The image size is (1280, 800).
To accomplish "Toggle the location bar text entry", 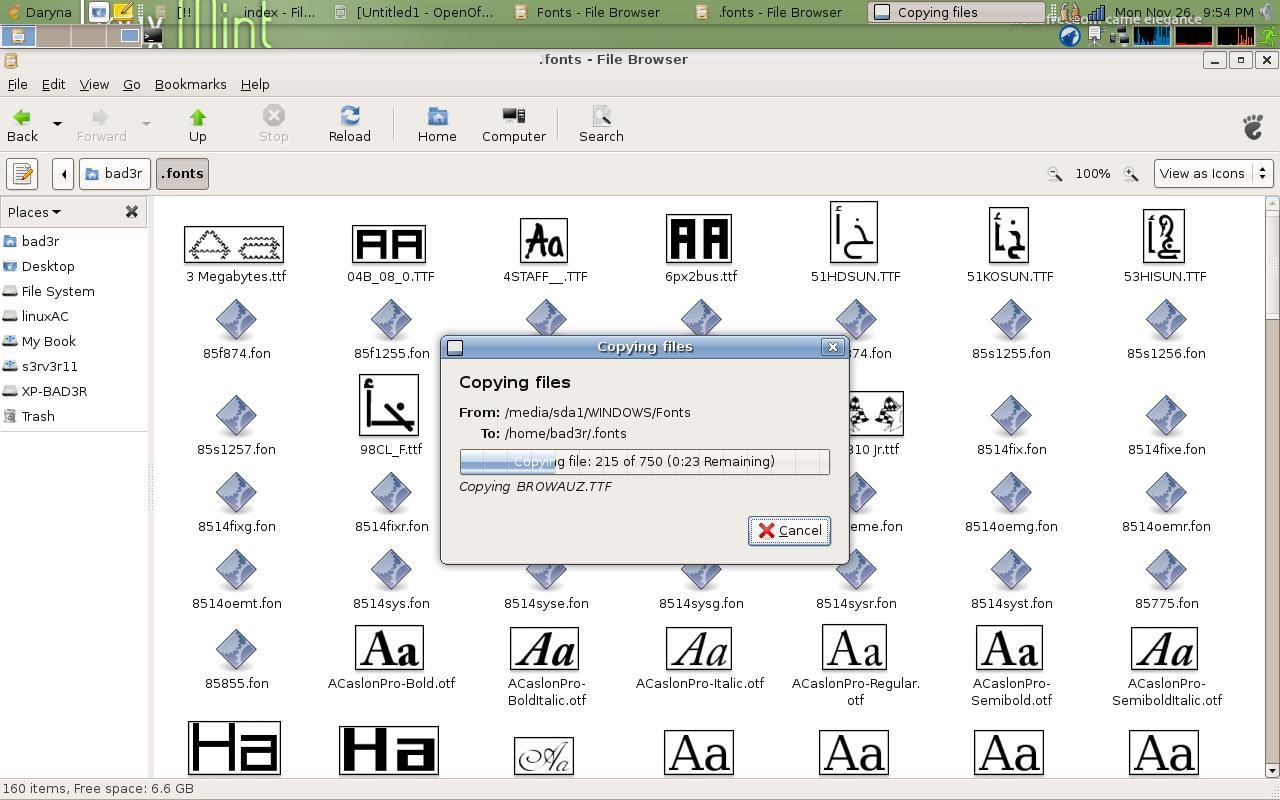I will coord(22,173).
